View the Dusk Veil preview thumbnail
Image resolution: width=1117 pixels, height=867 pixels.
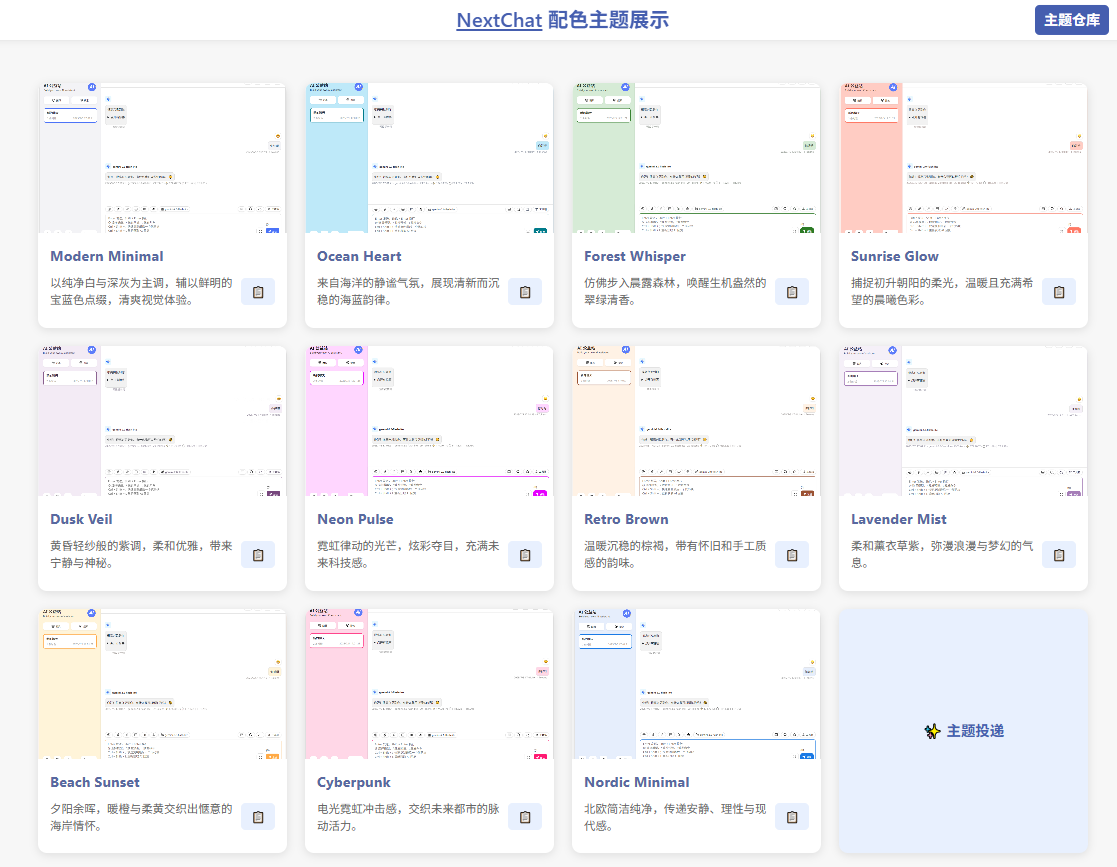162,421
